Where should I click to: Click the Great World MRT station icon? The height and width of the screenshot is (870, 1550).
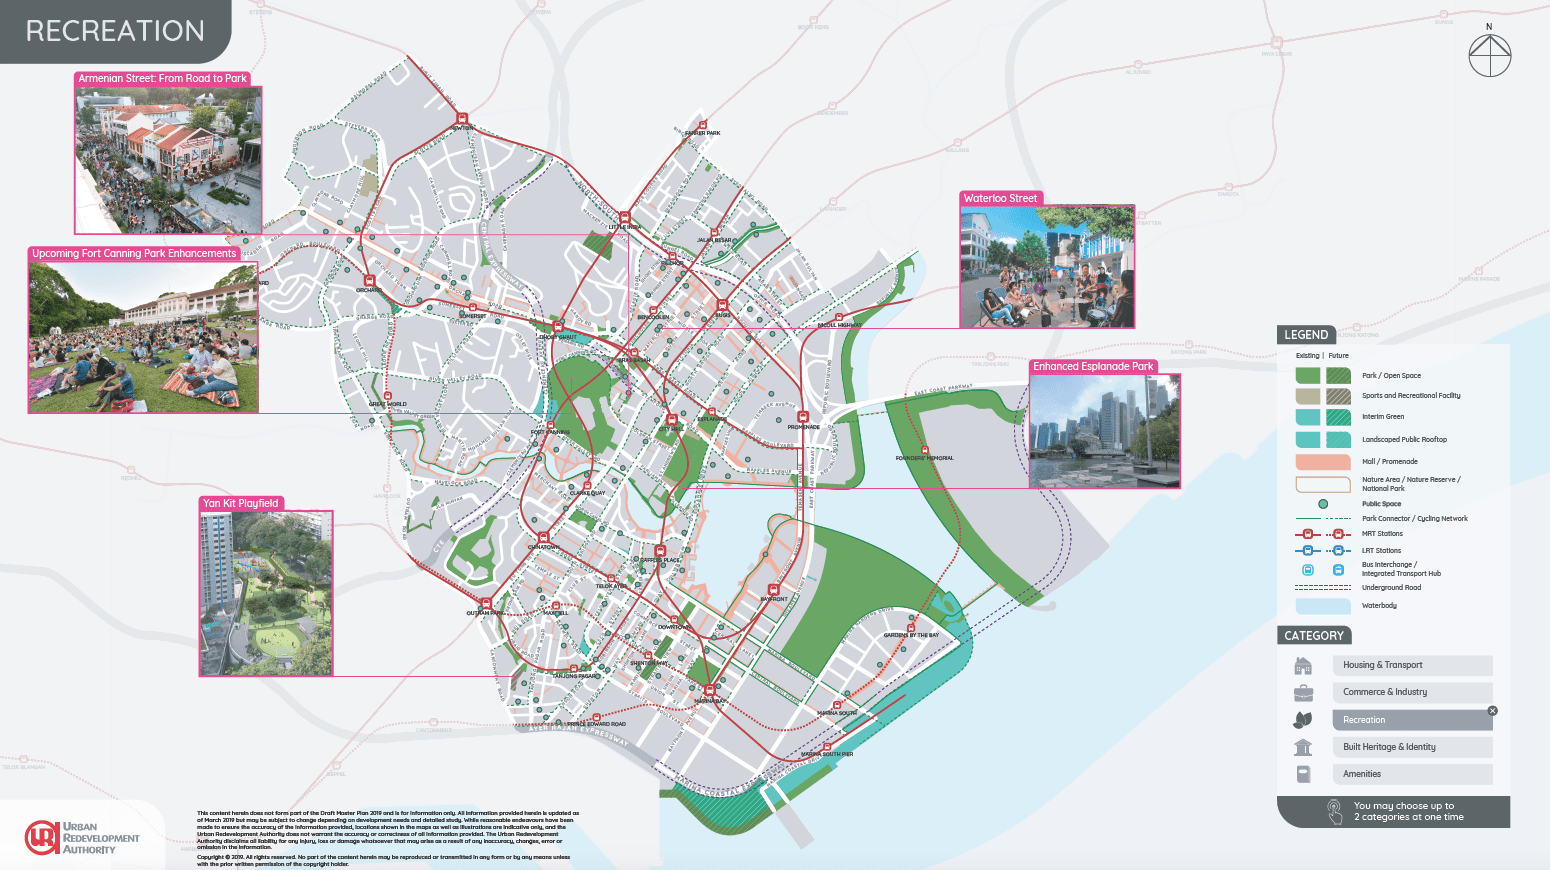388,396
